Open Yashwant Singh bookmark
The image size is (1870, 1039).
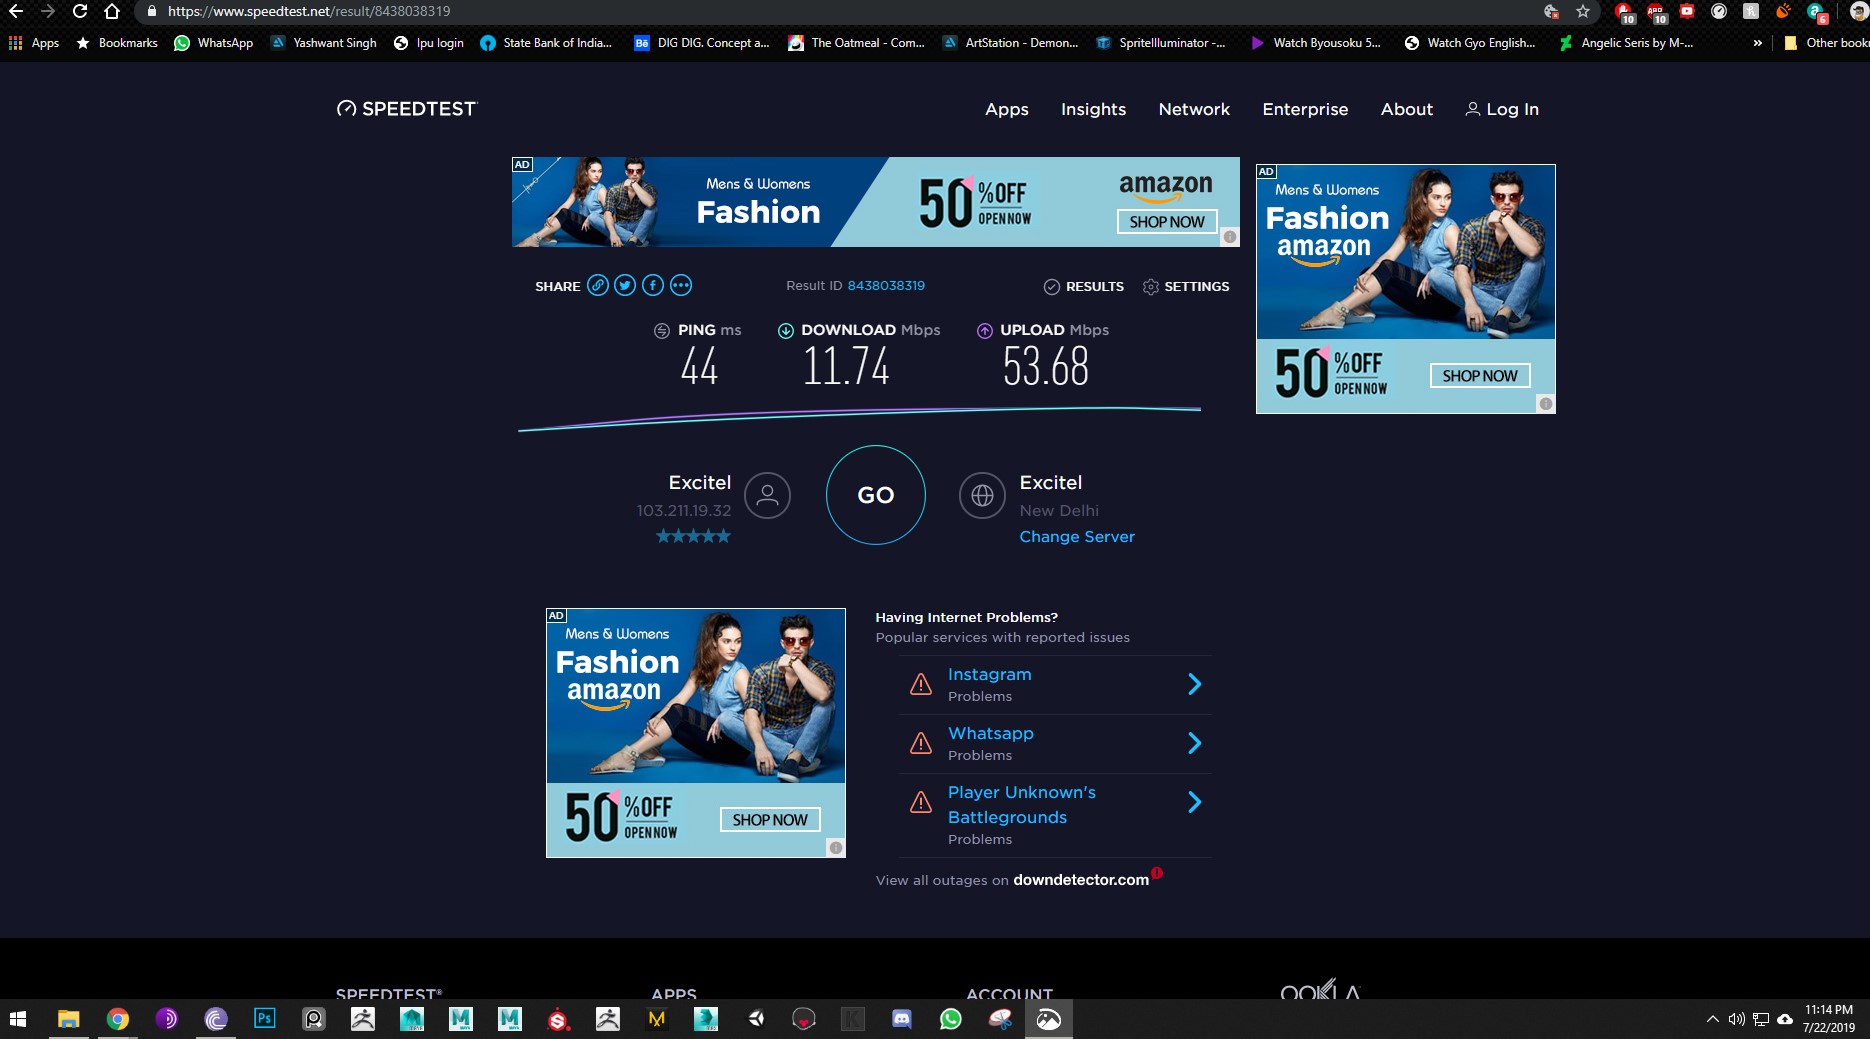(x=324, y=43)
